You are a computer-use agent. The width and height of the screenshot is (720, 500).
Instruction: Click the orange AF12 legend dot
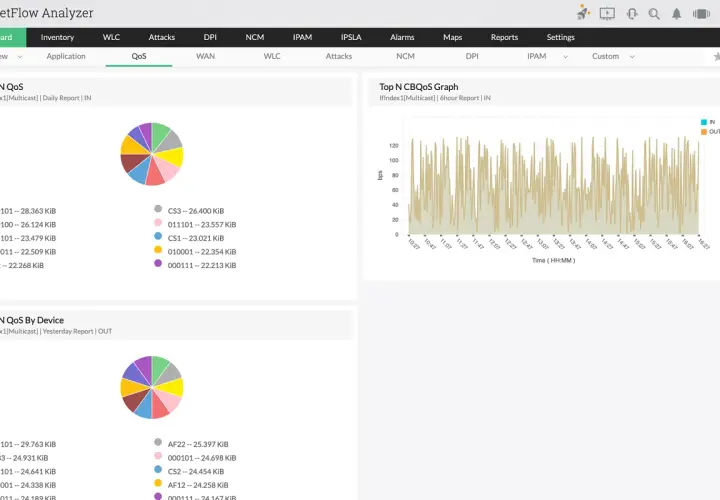coord(158,483)
